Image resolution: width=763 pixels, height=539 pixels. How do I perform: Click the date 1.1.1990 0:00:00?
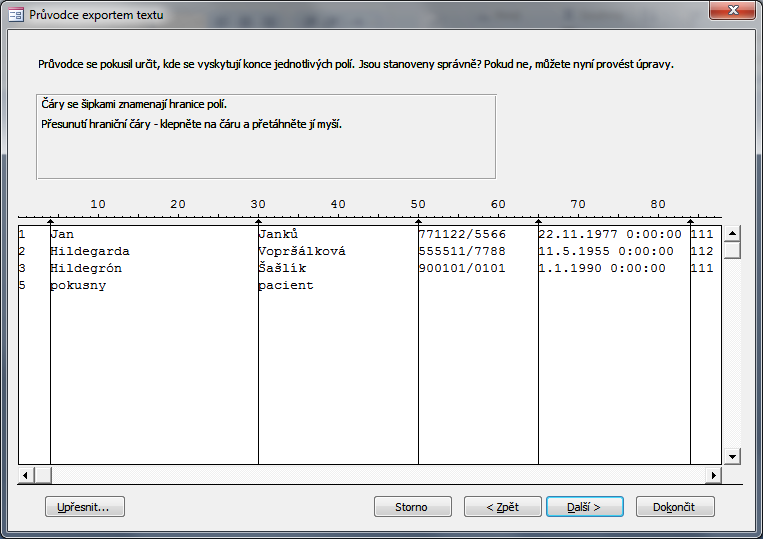(x=602, y=268)
